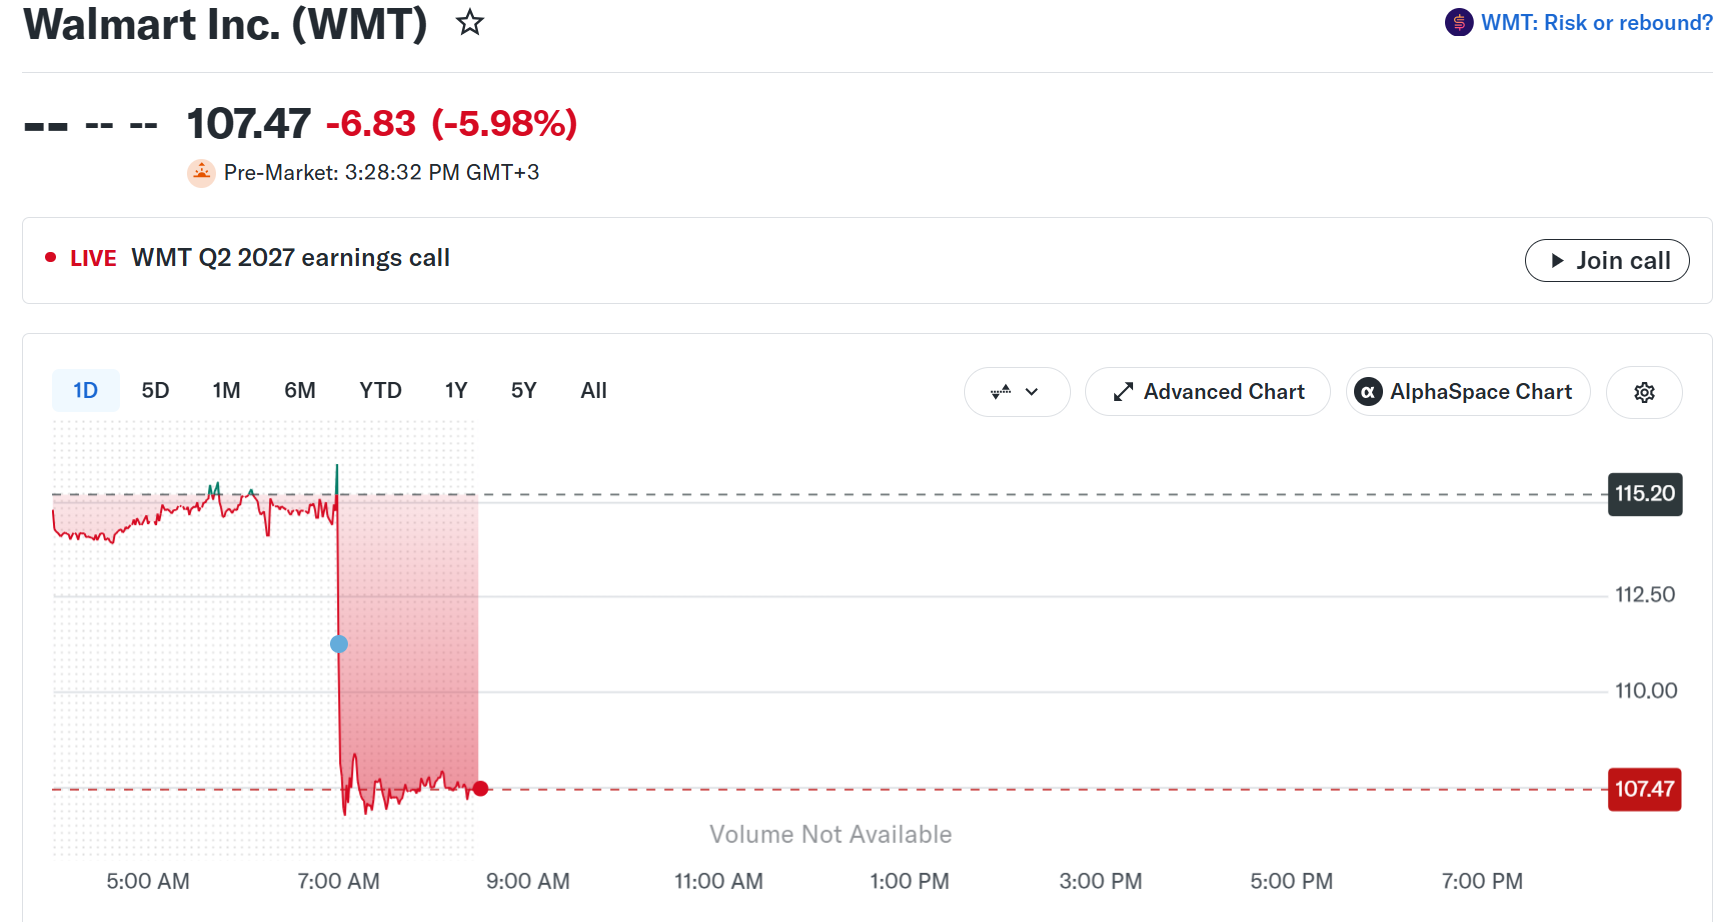
Task: Click the 107.47 price label on axis
Action: pyautogui.click(x=1644, y=789)
